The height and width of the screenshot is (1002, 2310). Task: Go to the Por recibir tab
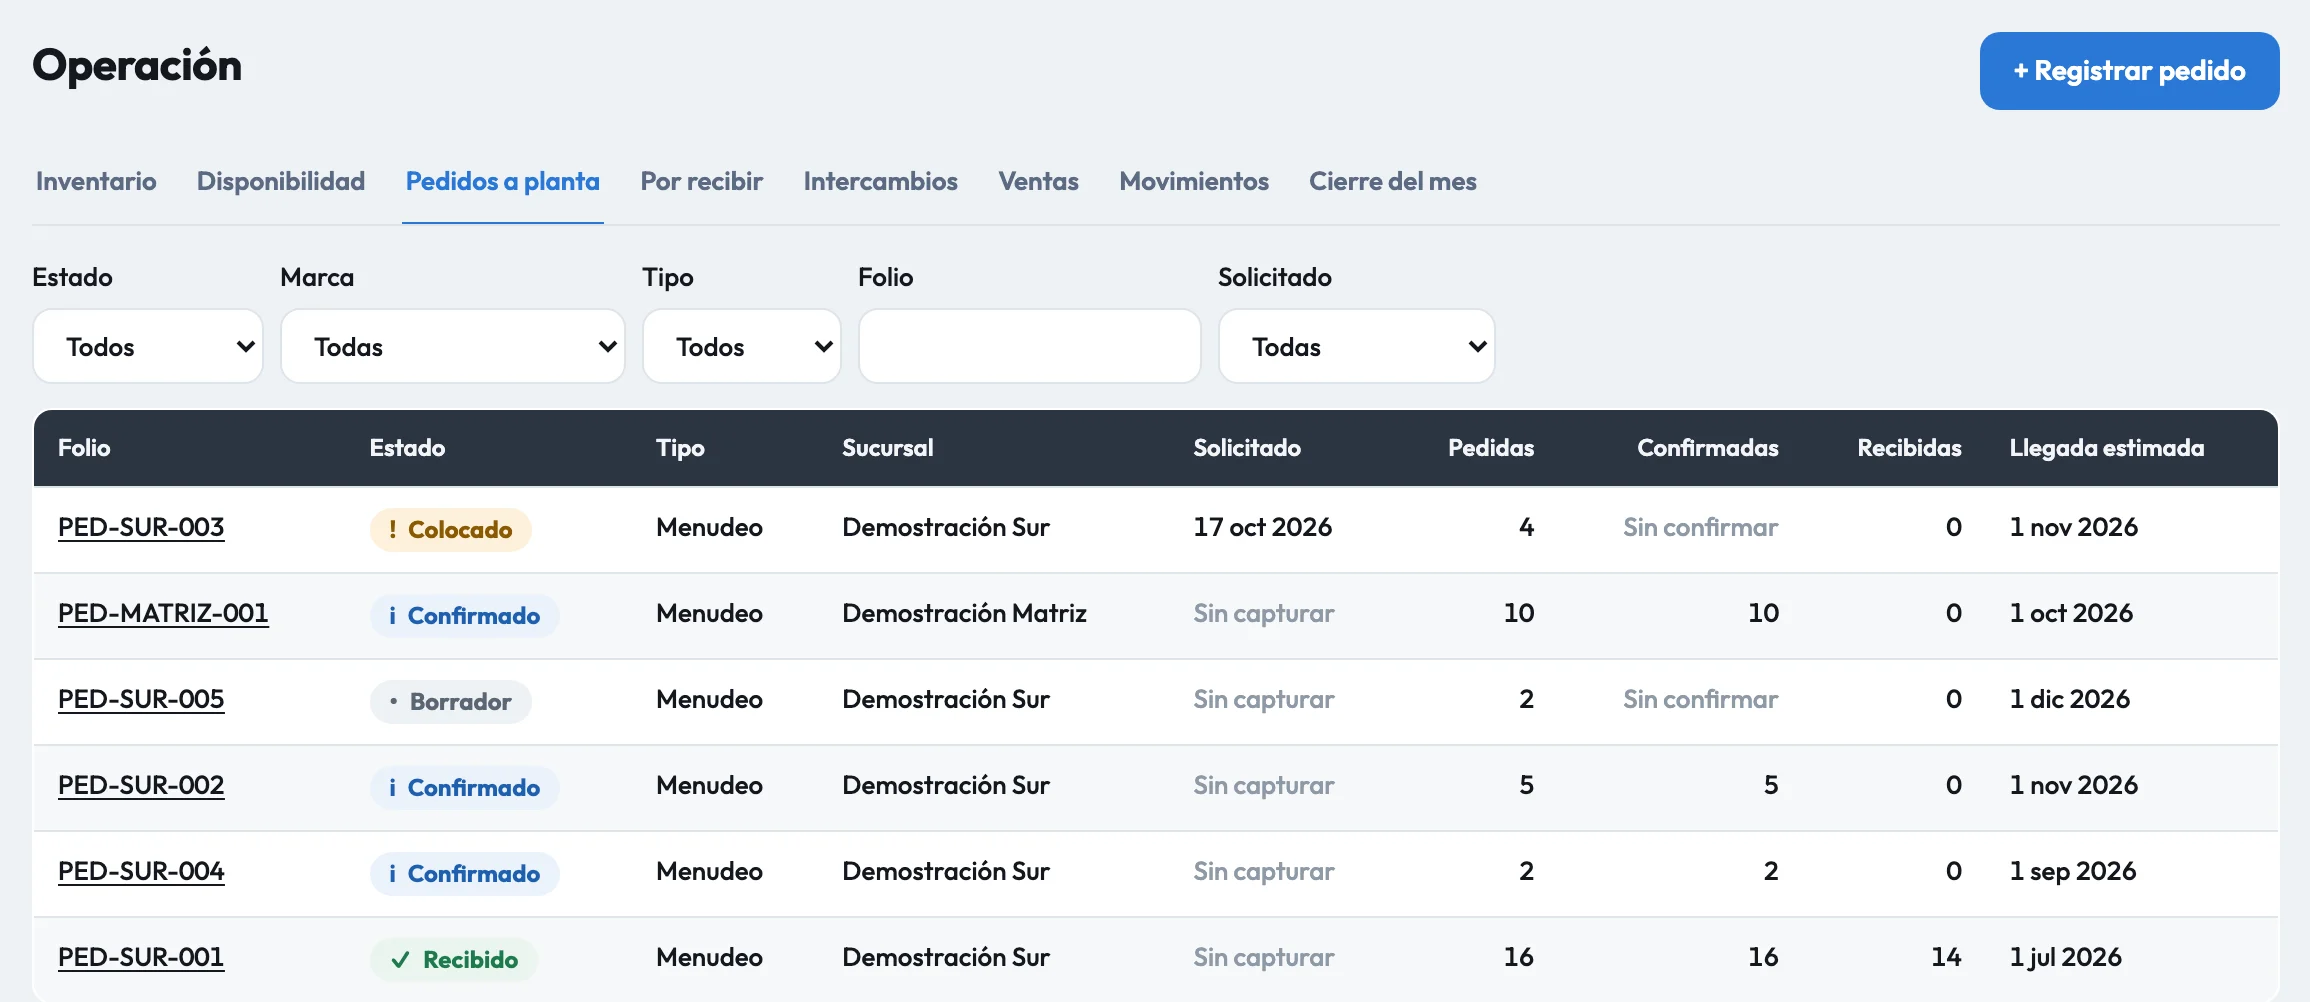click(702, 181)
